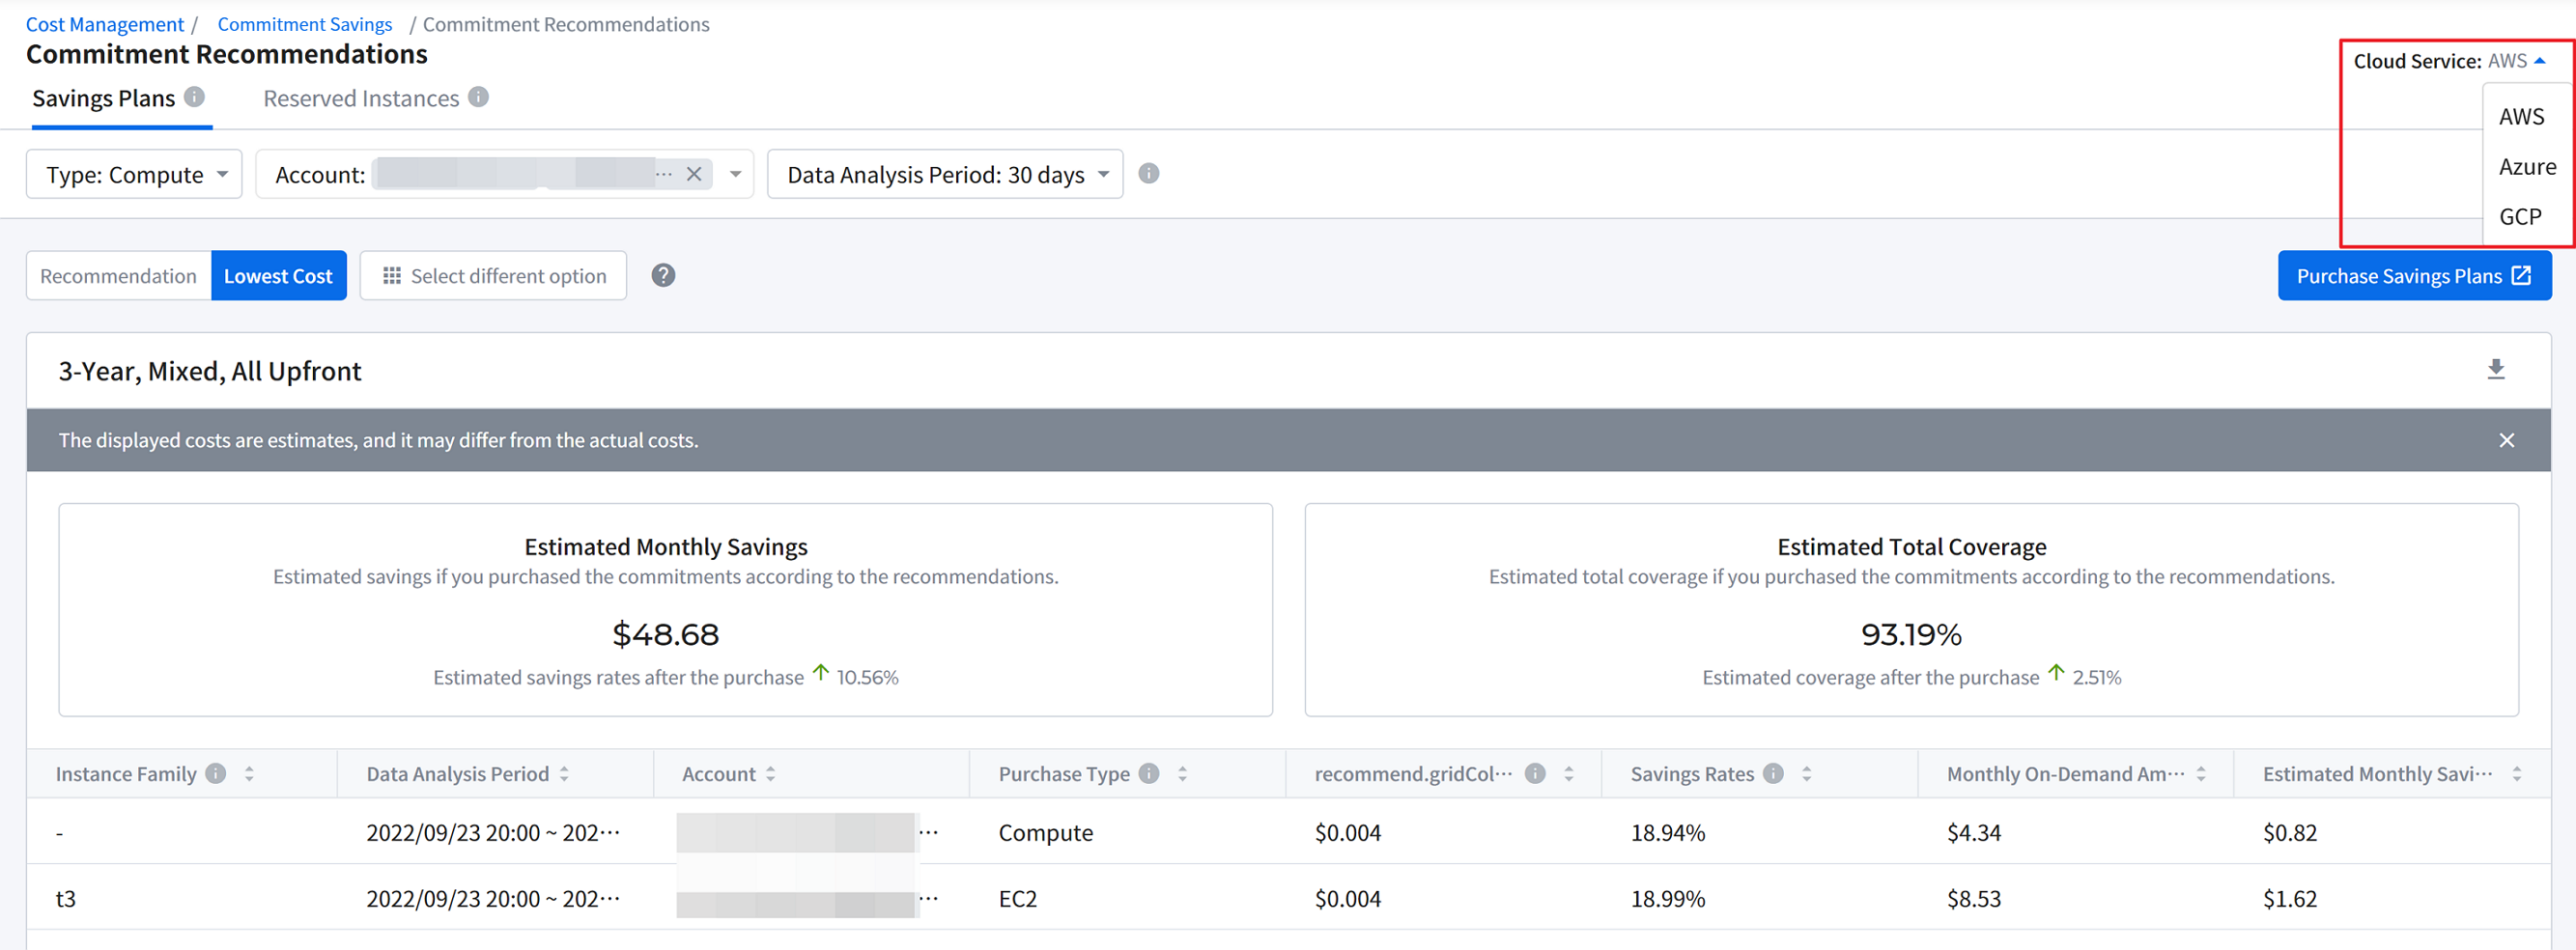Open the Commitment Savings breadcrumb link
This screenshot has width=2576, height=950.
(304, 24)
